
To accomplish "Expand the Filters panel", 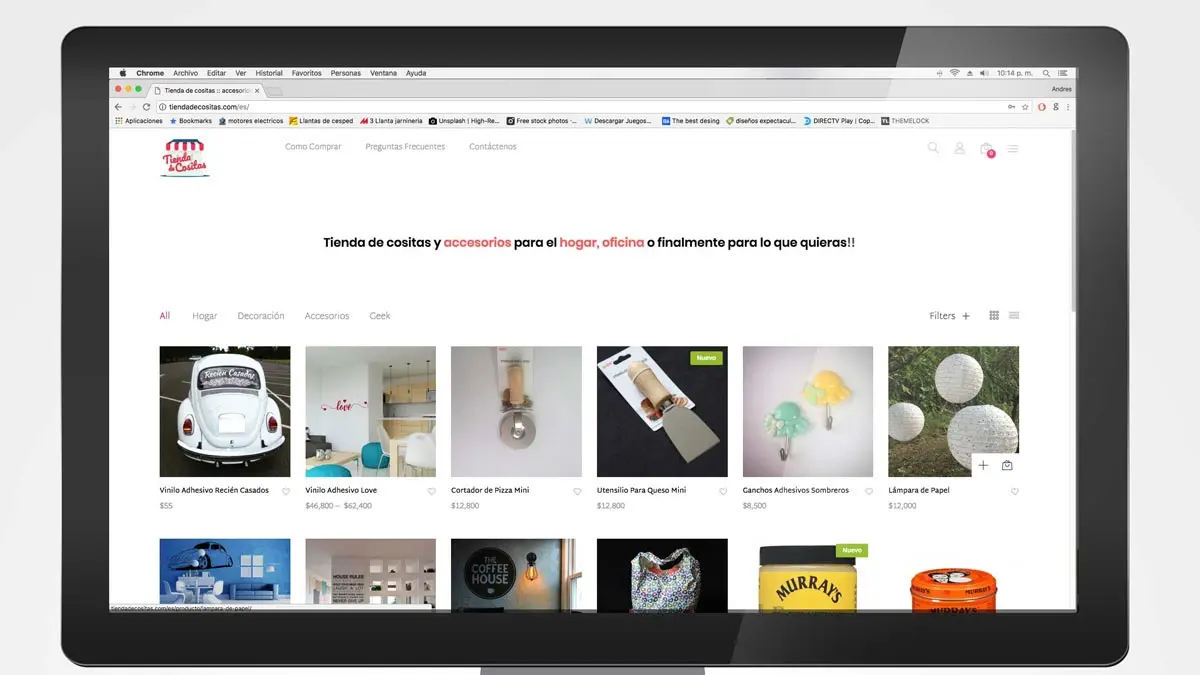I will tap(949, 316).
